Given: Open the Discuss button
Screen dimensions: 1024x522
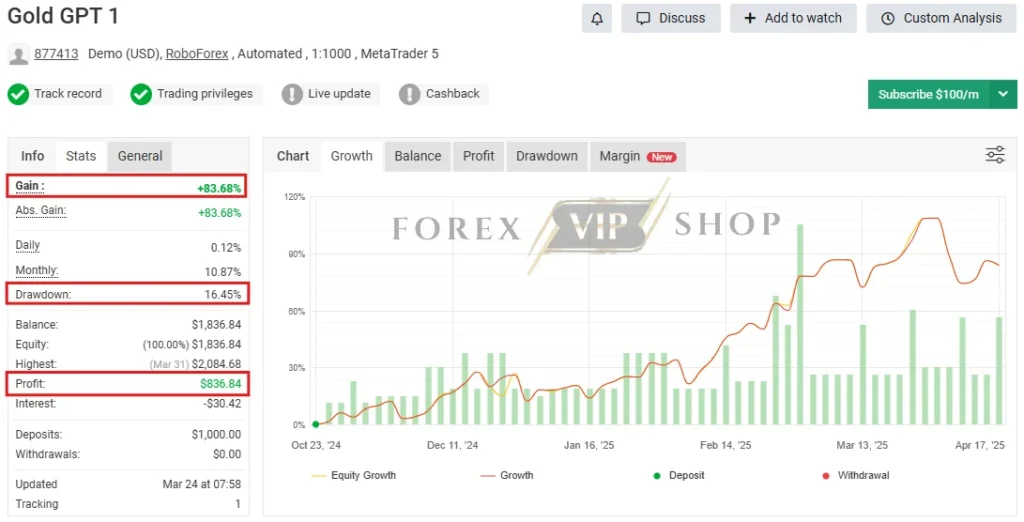Looking at the screenshot, I should click(x=671, y=18).
